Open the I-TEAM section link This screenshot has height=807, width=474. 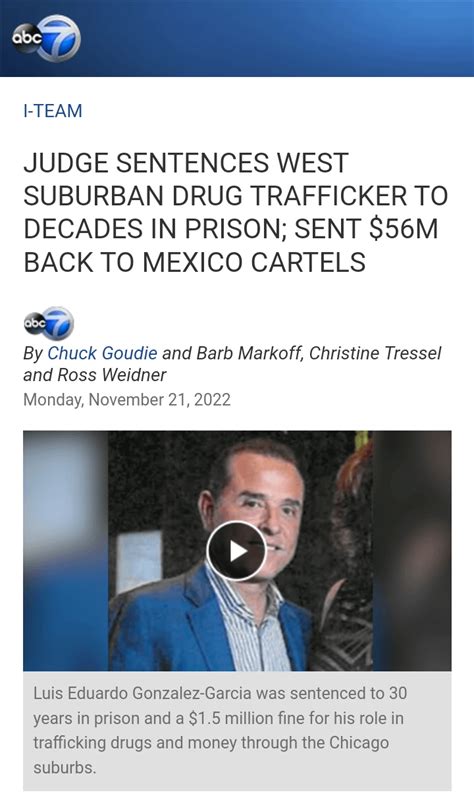click(x=52, y=111)
